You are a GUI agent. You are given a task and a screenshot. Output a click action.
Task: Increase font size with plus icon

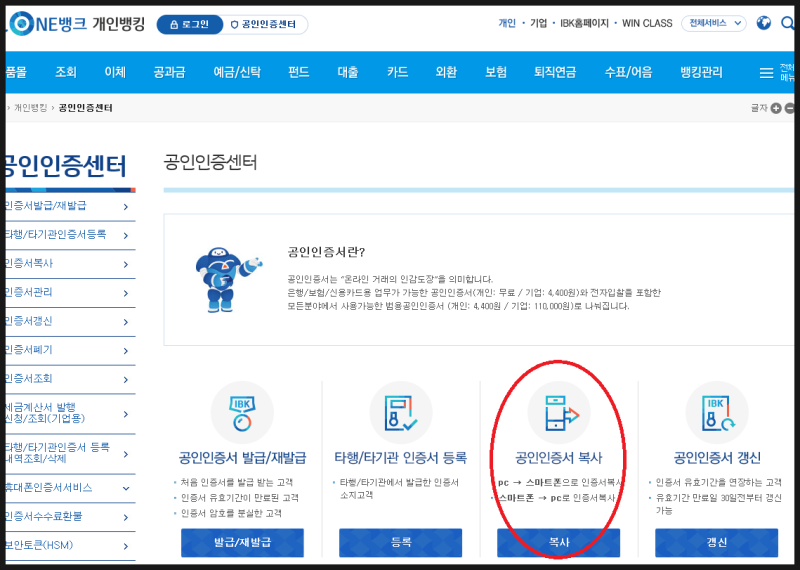(776, 108)
